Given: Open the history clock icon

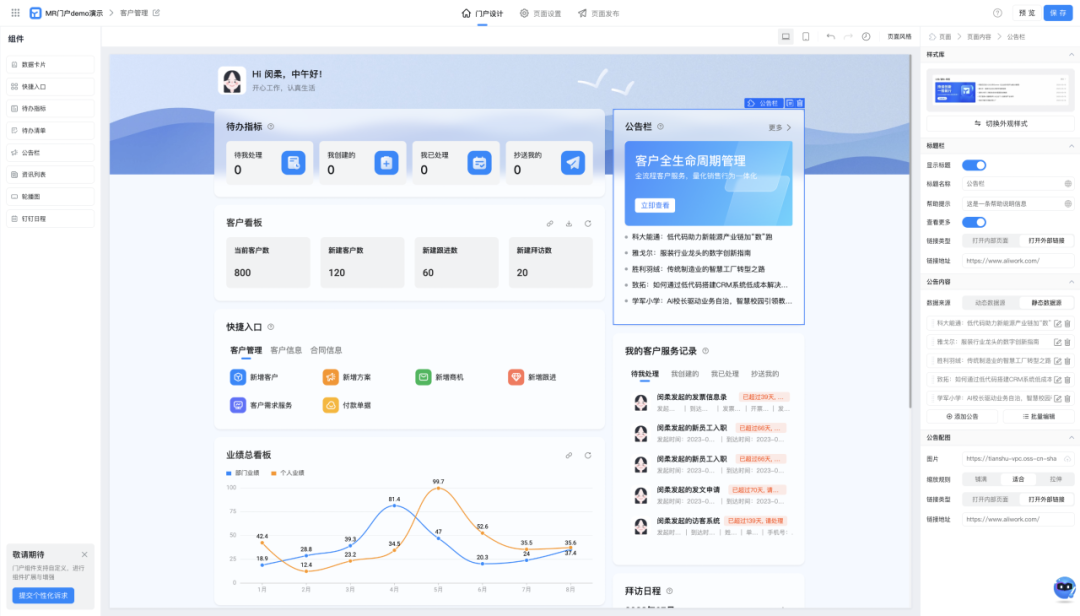Looking at the screenshot, I should pyautogui.click(x=866, y=36).
